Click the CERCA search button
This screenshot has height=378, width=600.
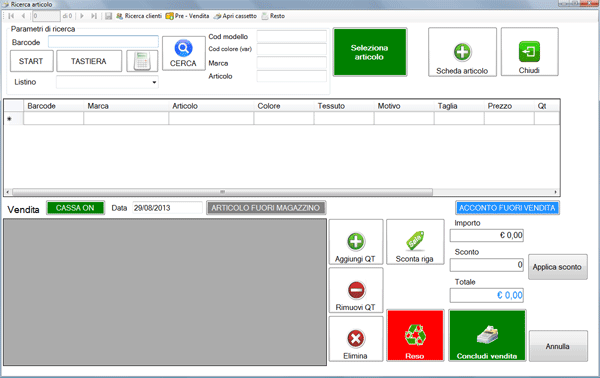click(183, 53)
